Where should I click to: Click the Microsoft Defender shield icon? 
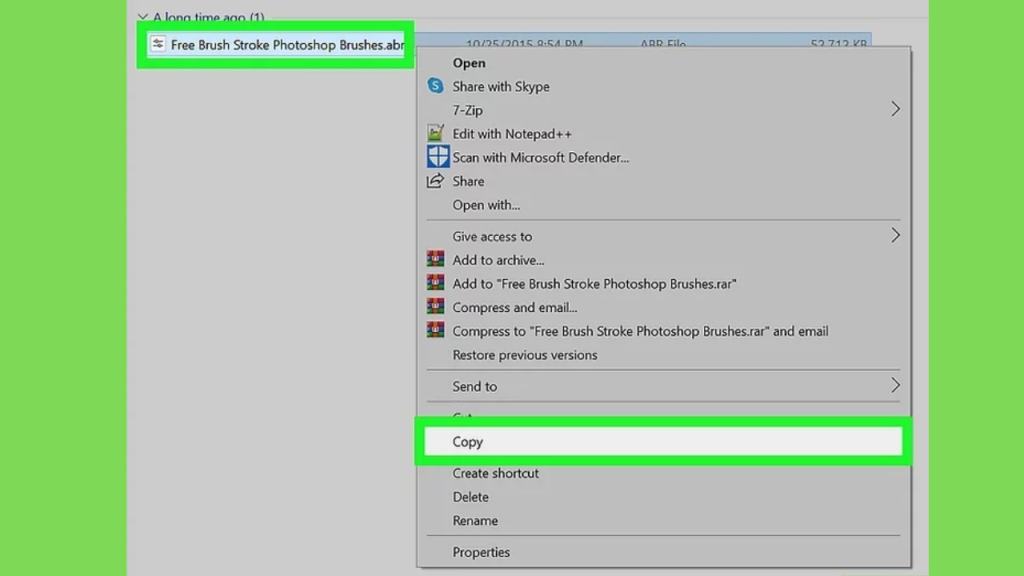click(x=437, y=157)
